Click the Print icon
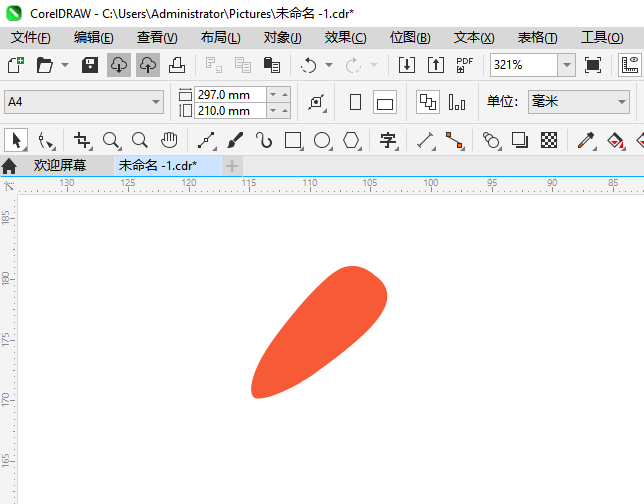This screenshot has height=504, width=644. pos(177,65)
